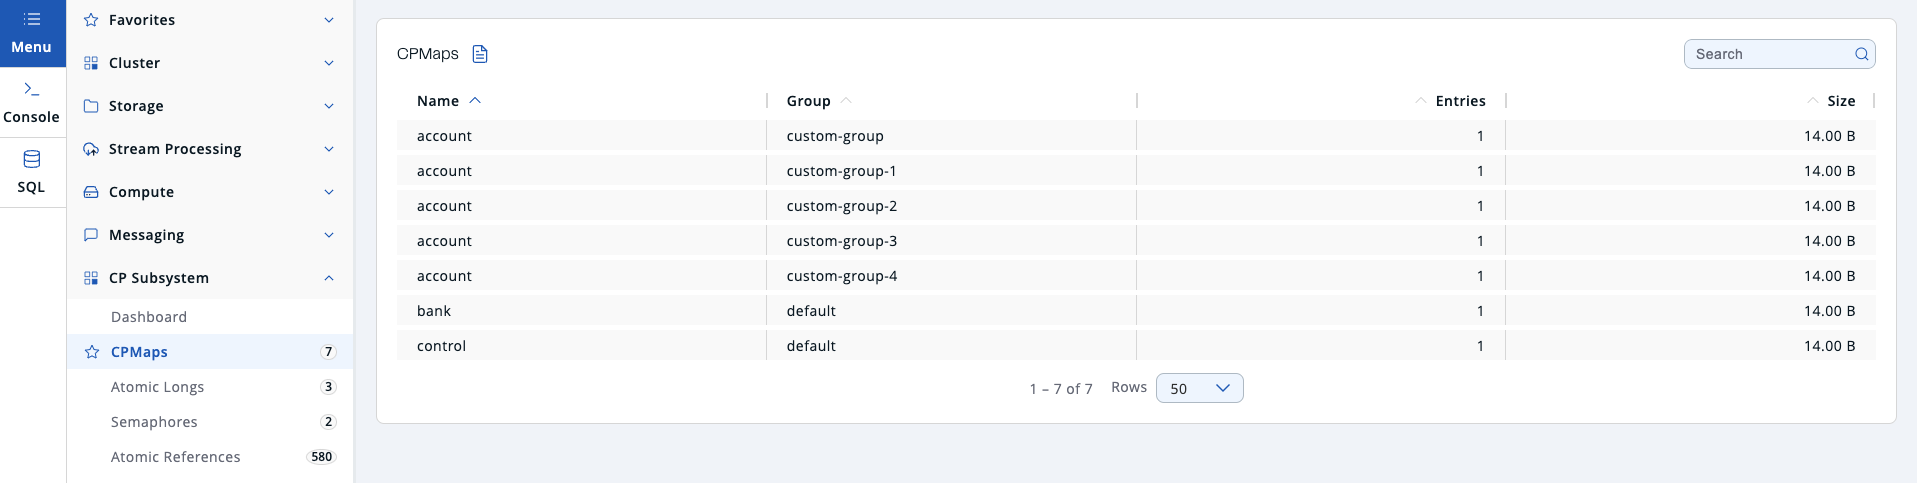Sort table by Entries column
Image resolution: width=1917 pixels, height=483 pixels.
pyautogui.click(x=1459, y=101)
